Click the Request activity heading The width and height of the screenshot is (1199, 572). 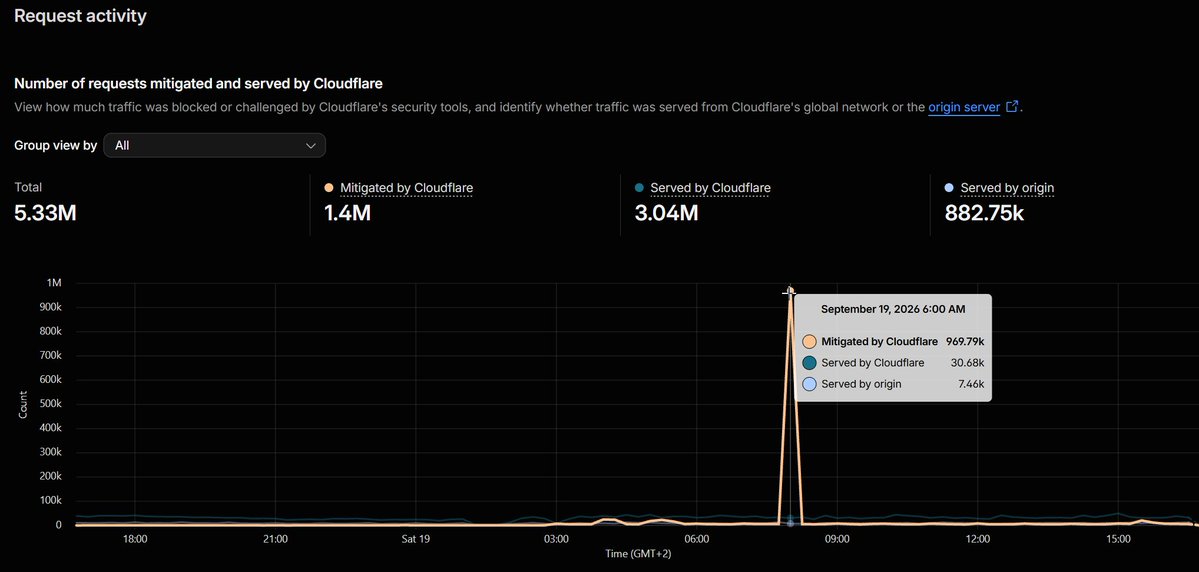pyautogui.click(x=80, y=15)
